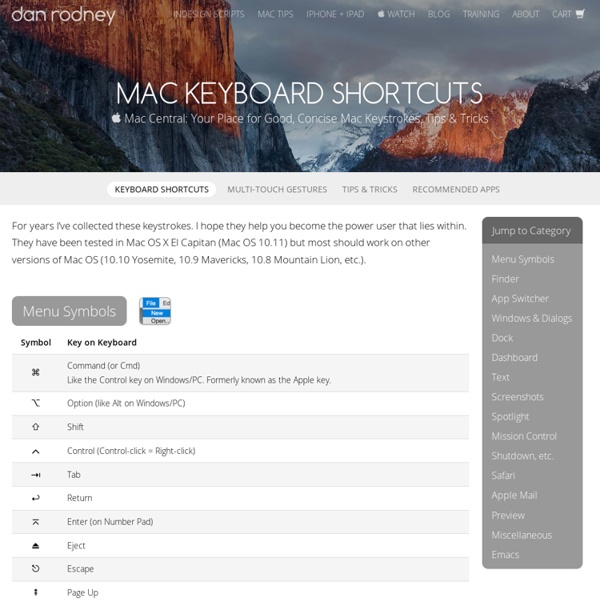The height and width of the screenshot is (600, 600).
Task: Click the 'Symbol' column header
Action: click(x=36, y=342)
